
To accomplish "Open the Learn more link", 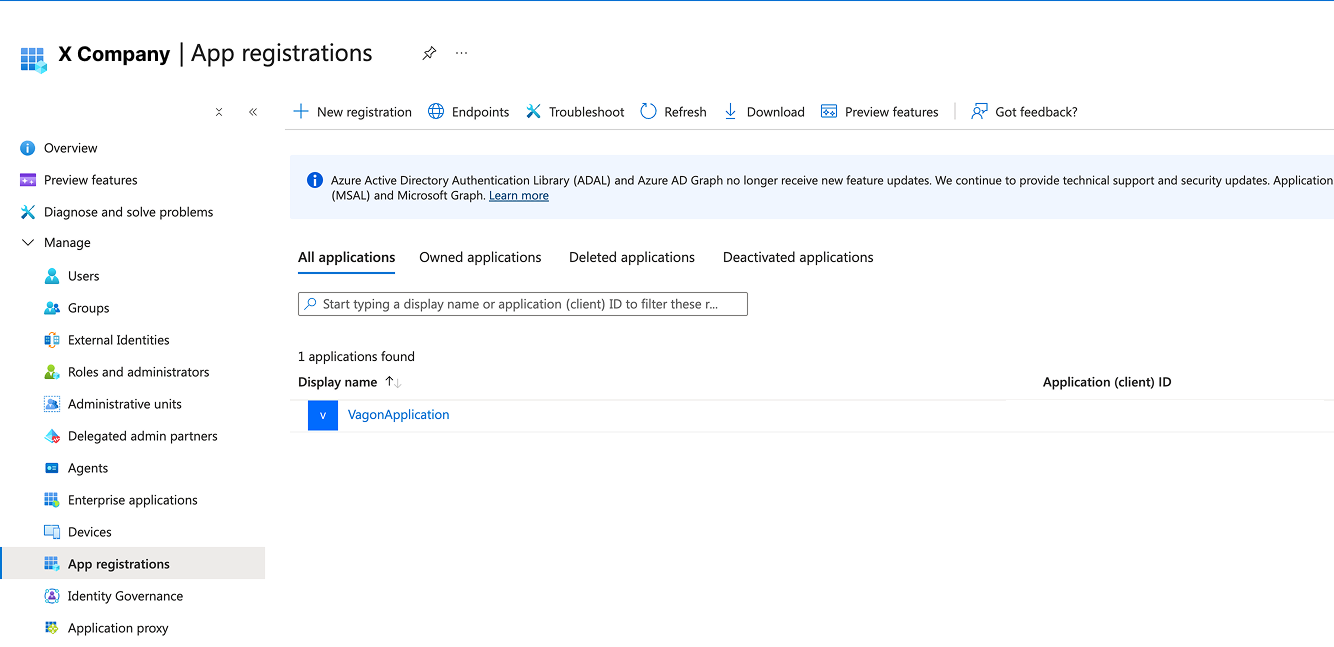I will 519,196.
